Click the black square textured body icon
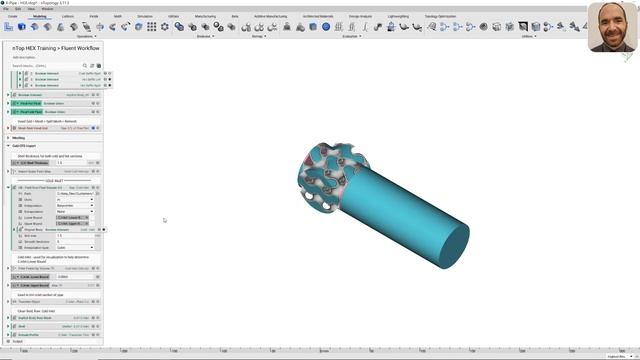 pyautogui.click(x=523, y=27)
